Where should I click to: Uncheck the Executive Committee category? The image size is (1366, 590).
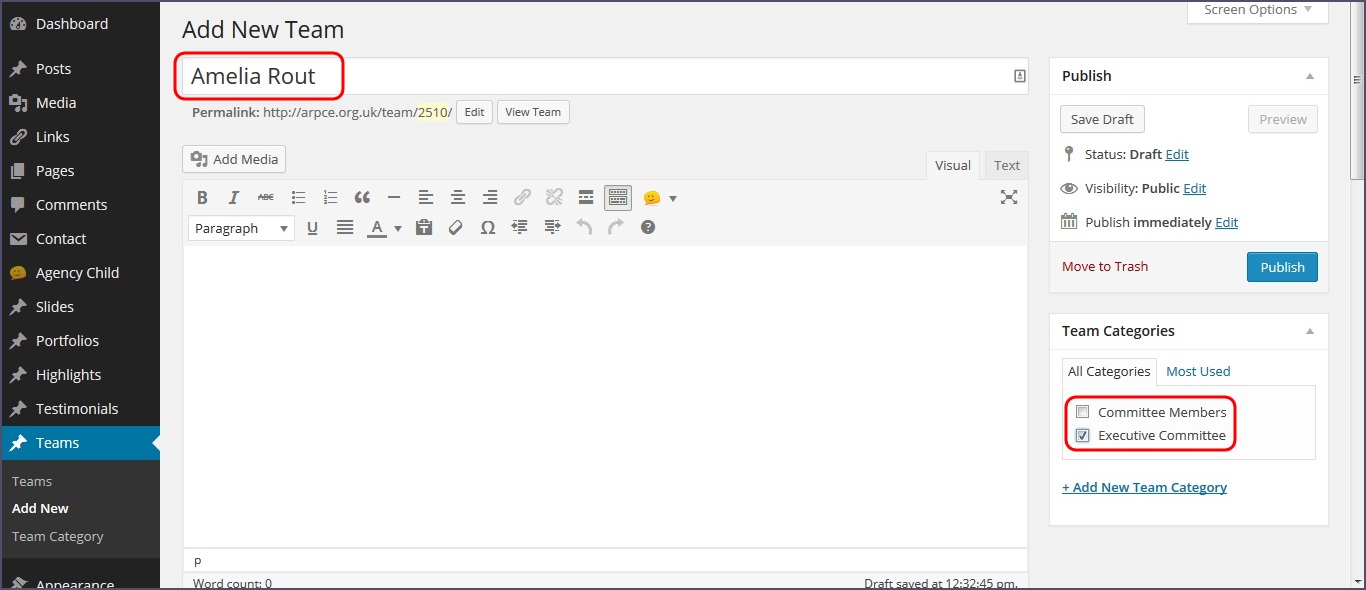(x=1082, y=436)
